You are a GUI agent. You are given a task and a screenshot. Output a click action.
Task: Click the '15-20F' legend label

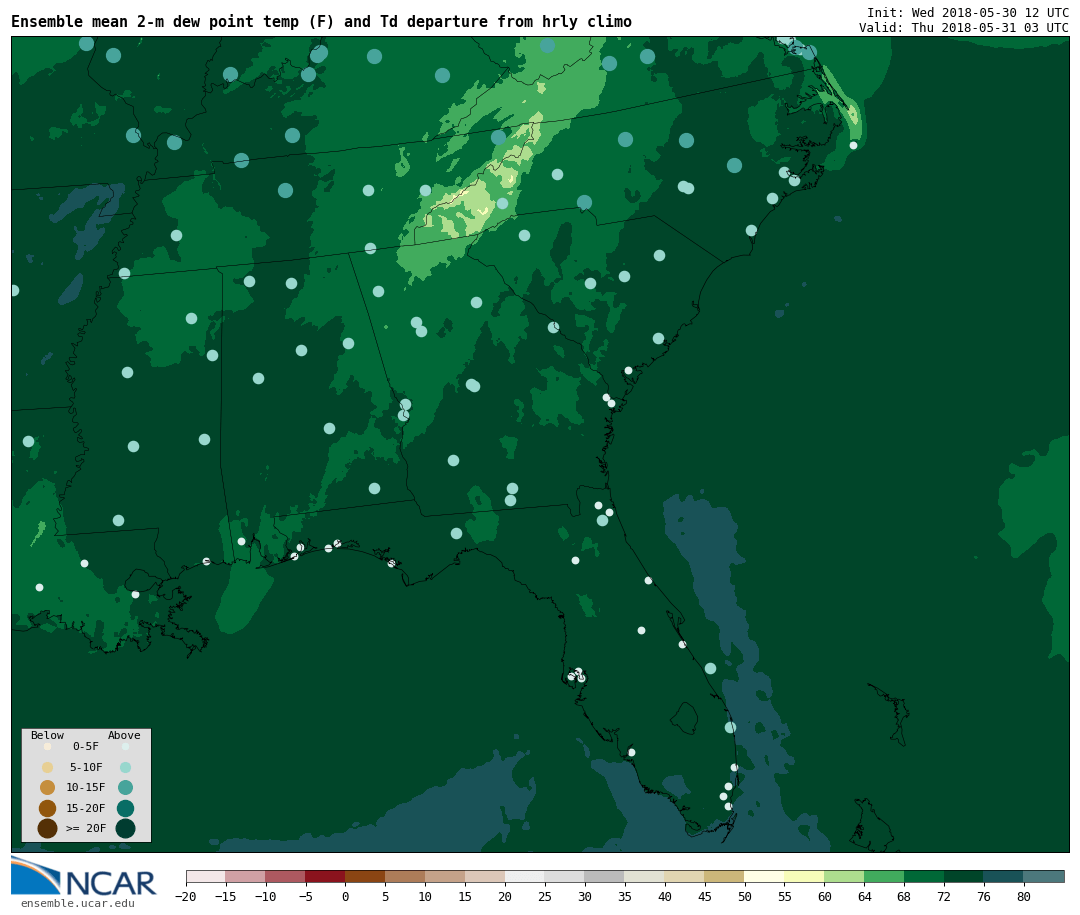86,808
